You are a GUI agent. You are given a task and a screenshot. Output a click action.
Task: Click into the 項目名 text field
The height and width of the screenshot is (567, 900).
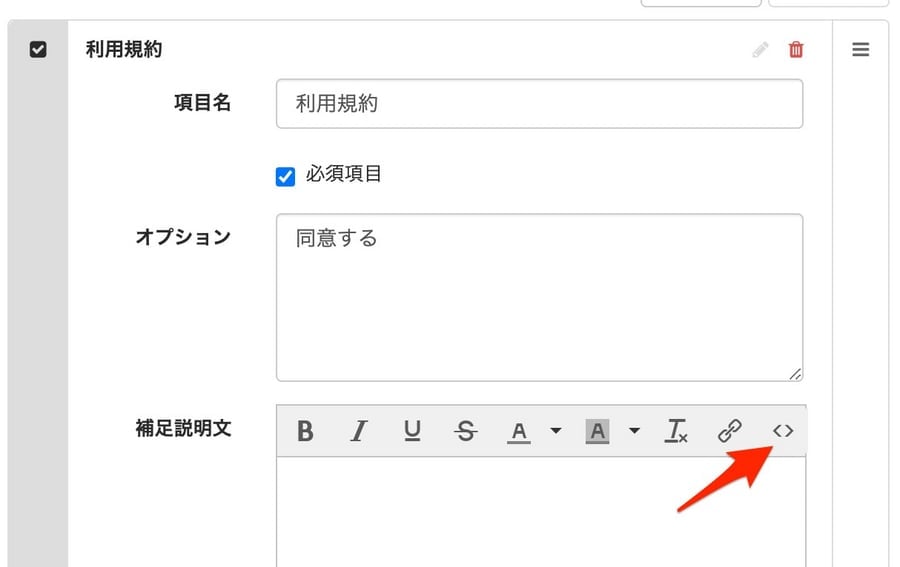539,104
